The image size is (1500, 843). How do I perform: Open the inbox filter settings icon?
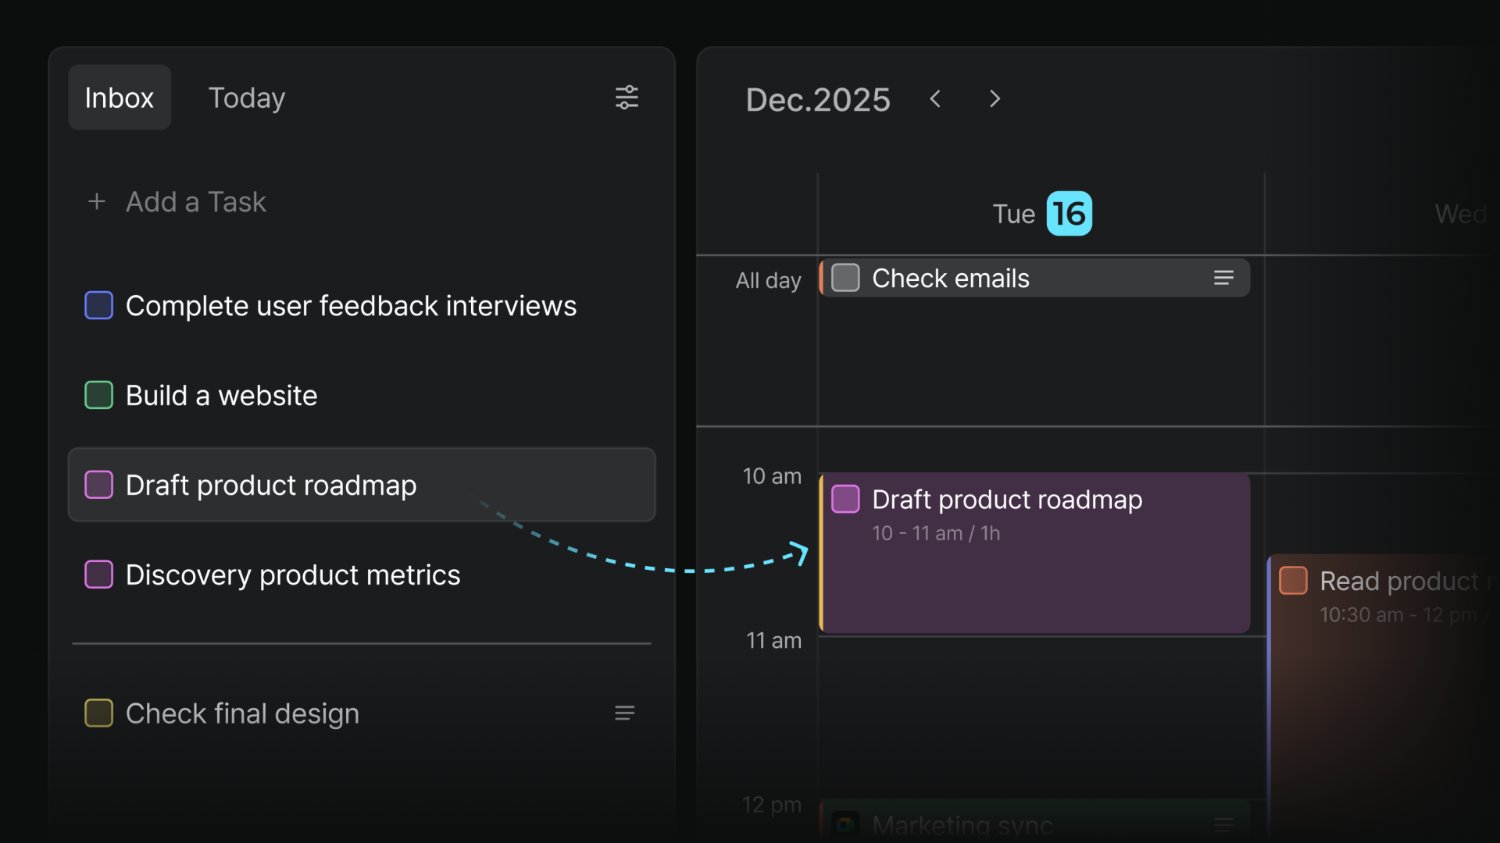click(x=626, y=97)
